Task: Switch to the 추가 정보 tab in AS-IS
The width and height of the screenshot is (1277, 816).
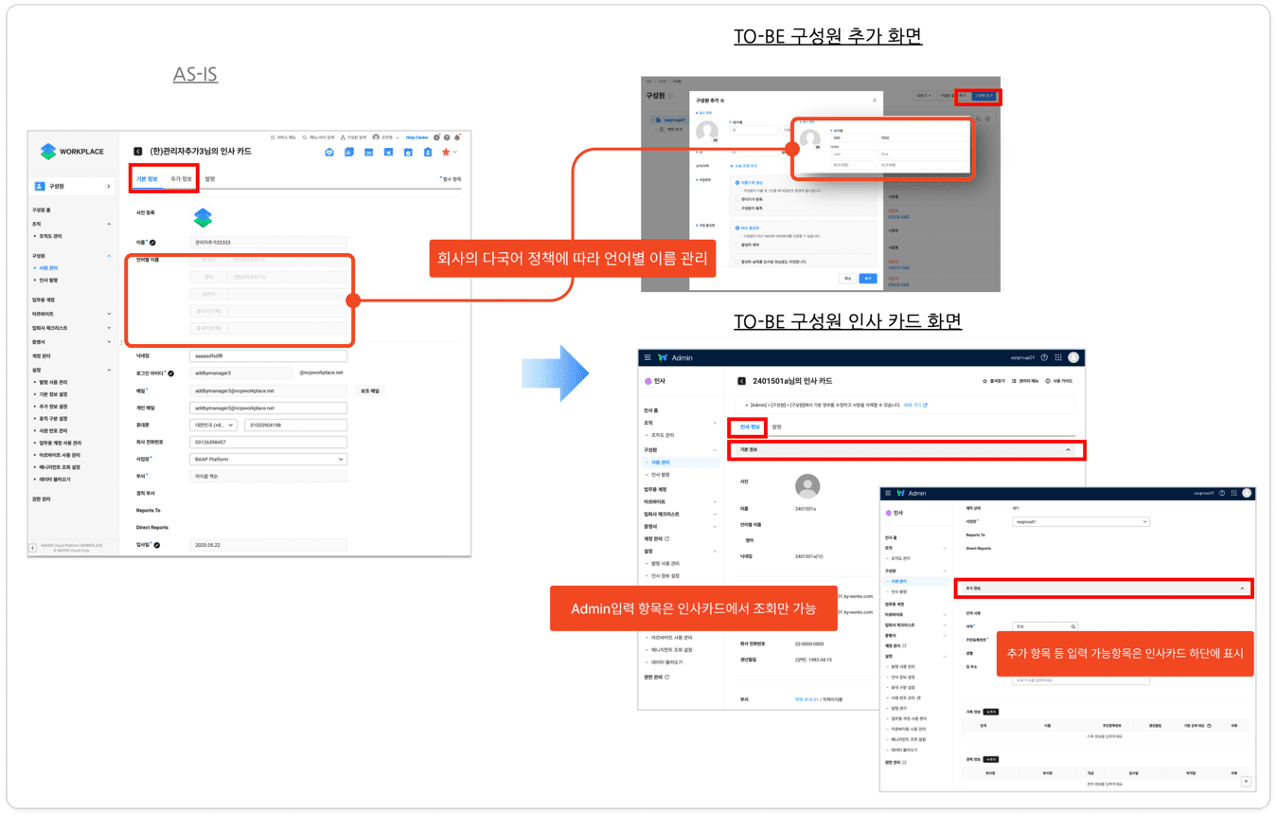Action: point(181,179)
